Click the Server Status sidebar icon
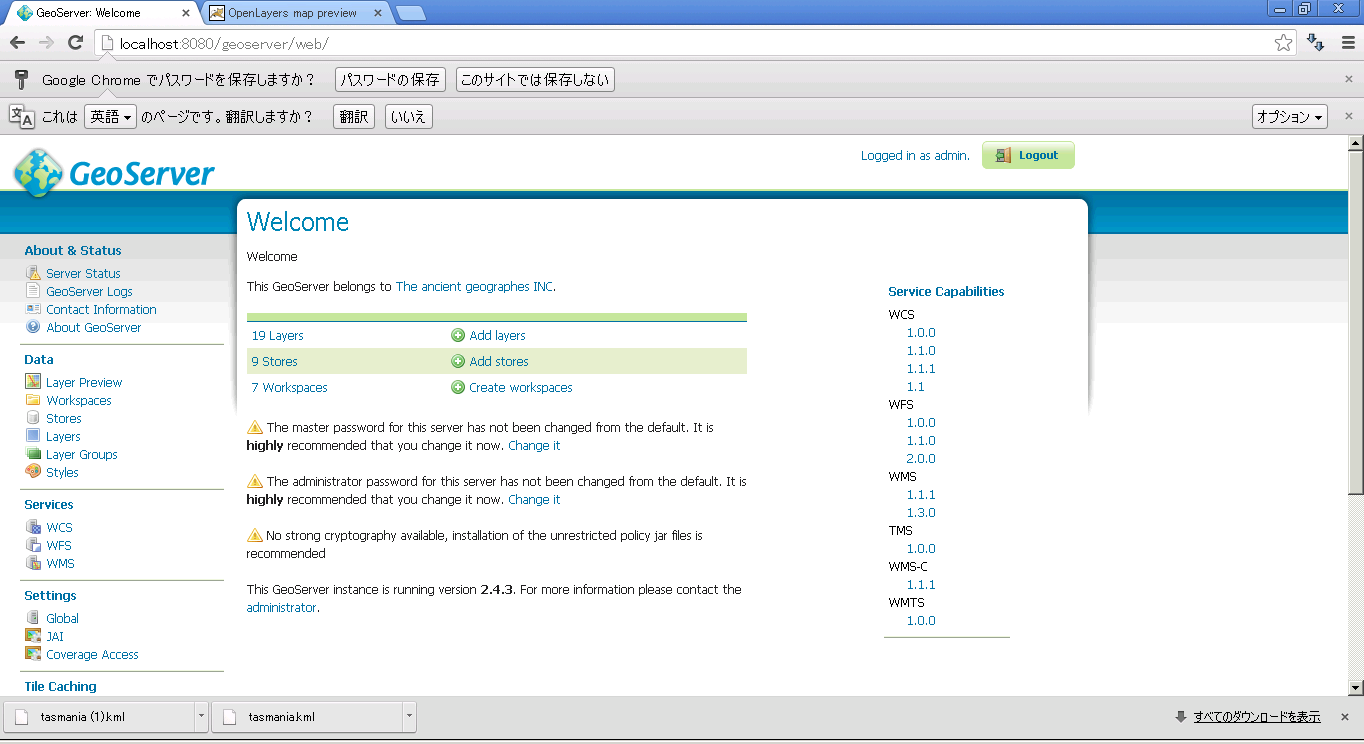 click(33, 273)
